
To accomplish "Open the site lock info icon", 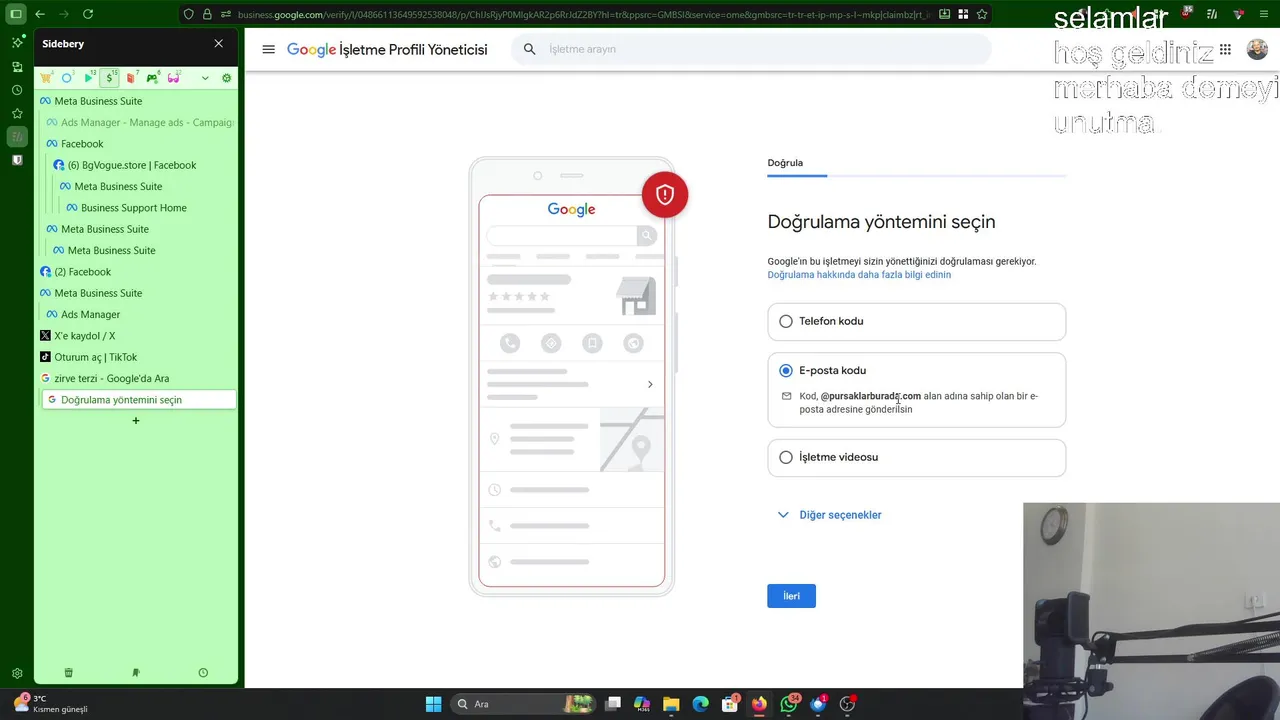I will coord(207,14).
